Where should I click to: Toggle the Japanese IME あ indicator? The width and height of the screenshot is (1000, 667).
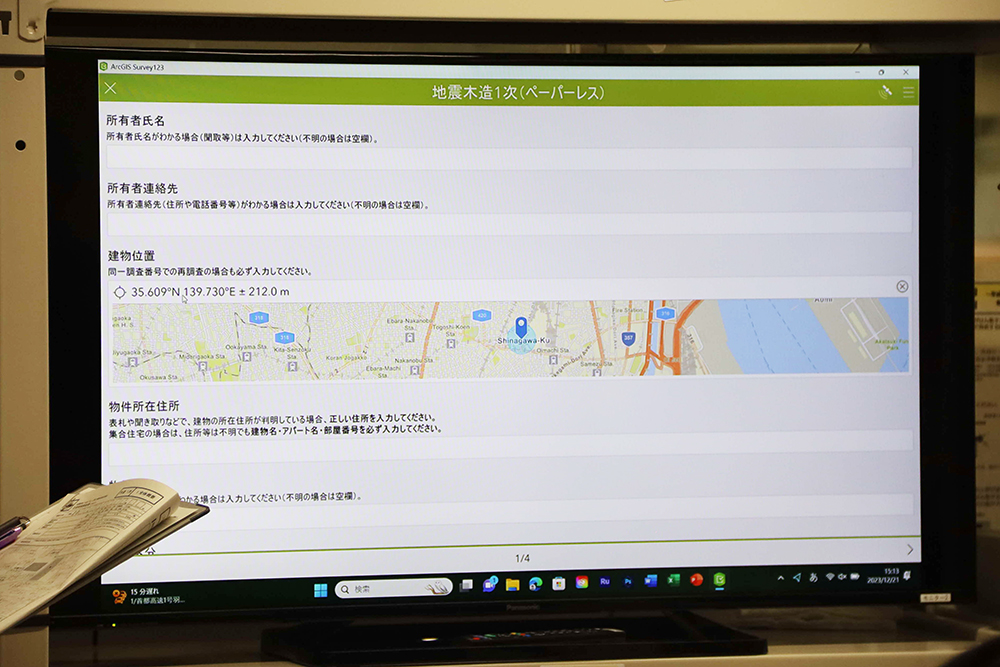pos(813,577)
